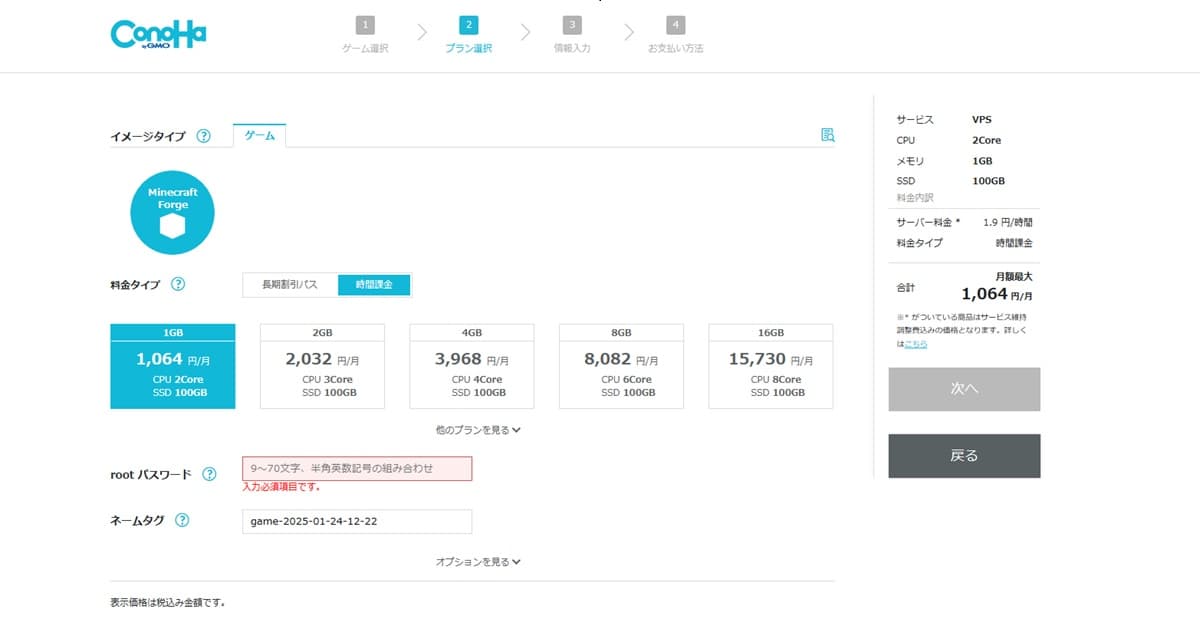Go to step 1 ゲーム選択
1200x630 pixels.
(x=365, y=35)
